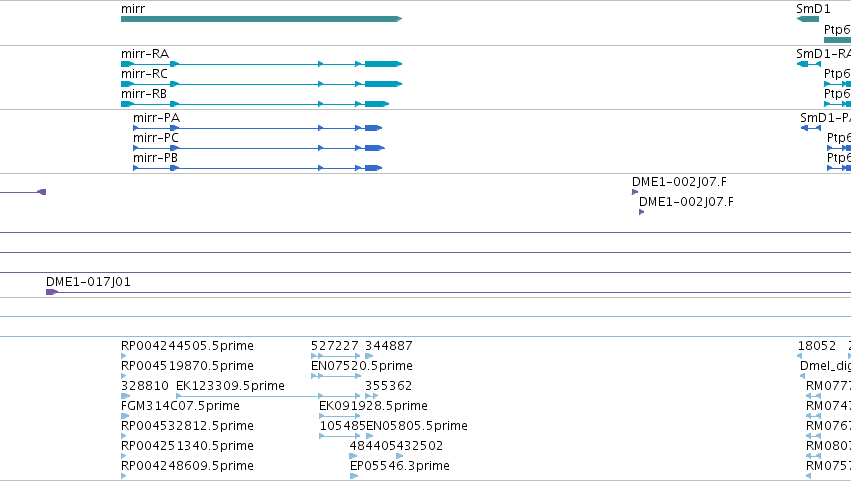
Task: Select the RP004519870.5prime label
Action: pyautogui.click(x=187, y=366)
